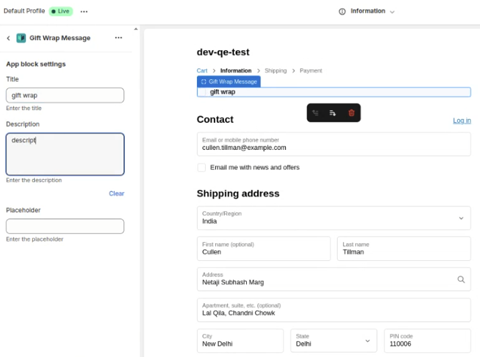Click the duplicate block icon in floating toolbar

pyautogui.click(x=333, y=113)
